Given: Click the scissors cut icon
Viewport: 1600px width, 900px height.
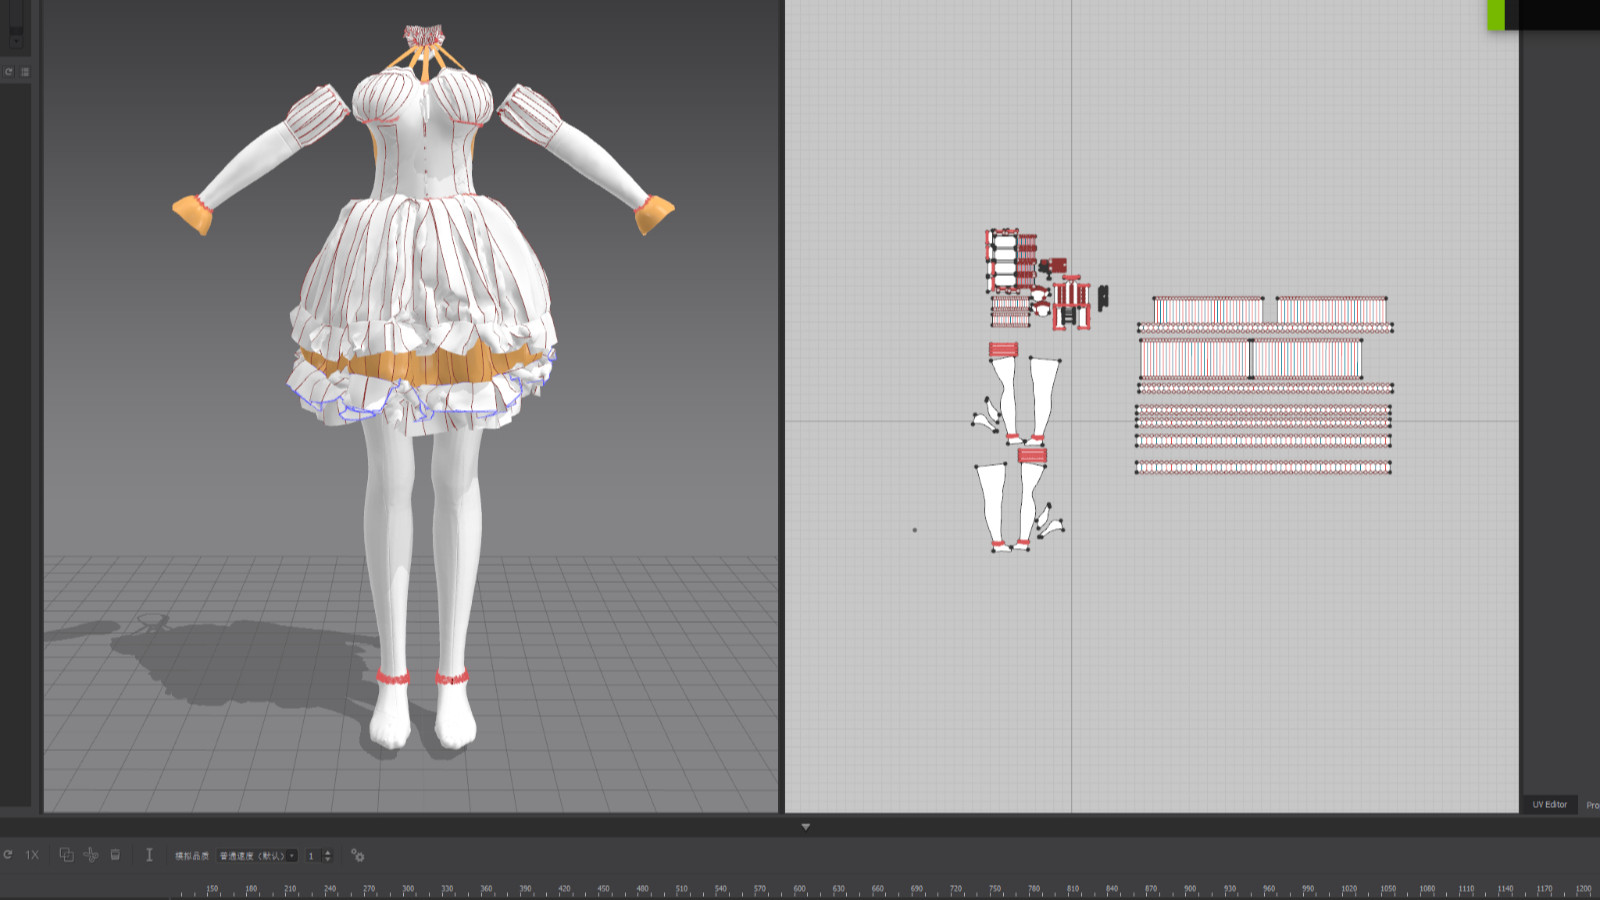Looking at the screenshot, I should click(x=91, y=855).
